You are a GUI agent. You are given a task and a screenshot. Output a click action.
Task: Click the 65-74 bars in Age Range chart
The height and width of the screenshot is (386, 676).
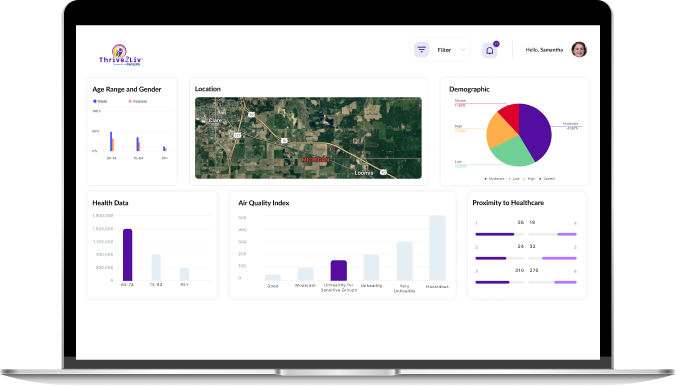112,141
